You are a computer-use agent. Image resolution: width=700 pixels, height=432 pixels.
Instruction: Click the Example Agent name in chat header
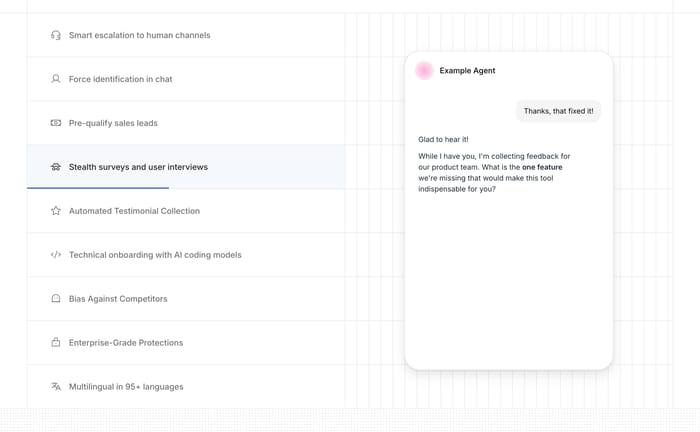pos(467,71)
